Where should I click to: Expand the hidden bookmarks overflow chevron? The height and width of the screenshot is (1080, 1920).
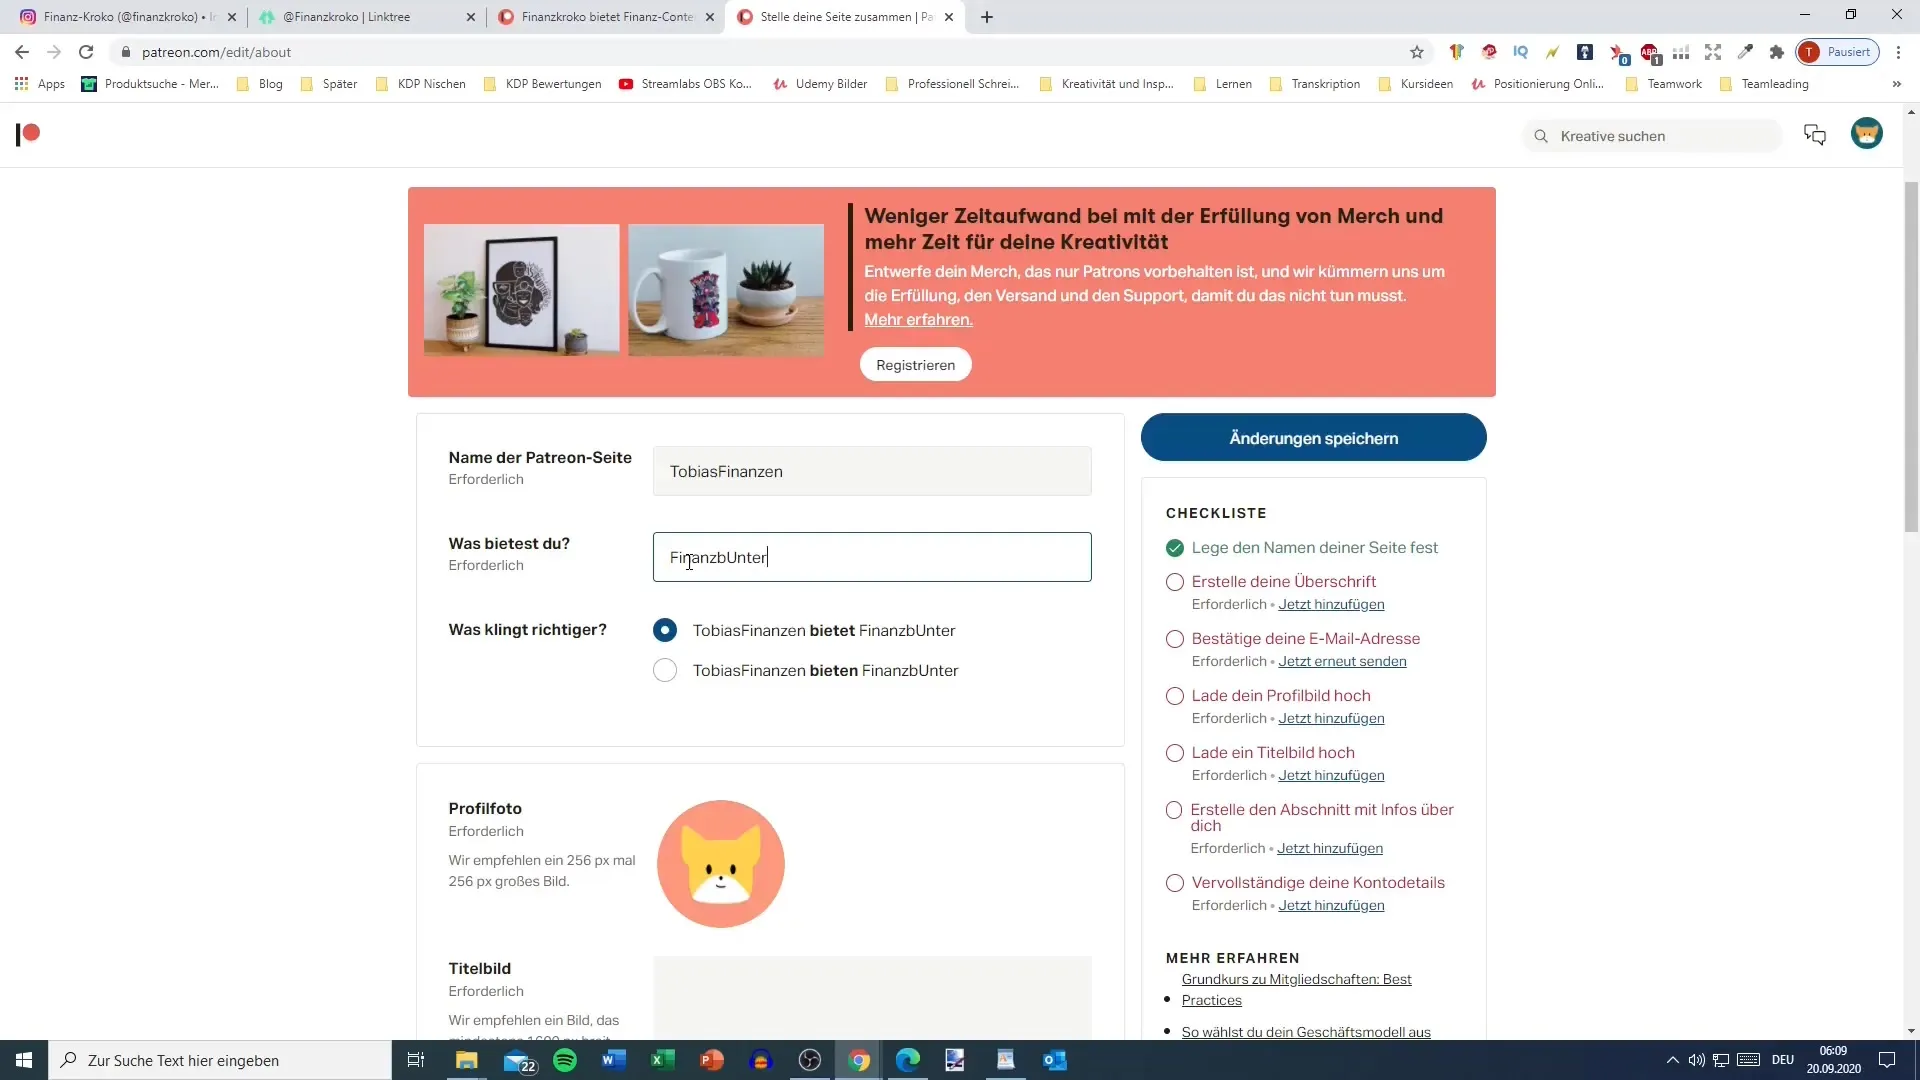point(1896,84)
